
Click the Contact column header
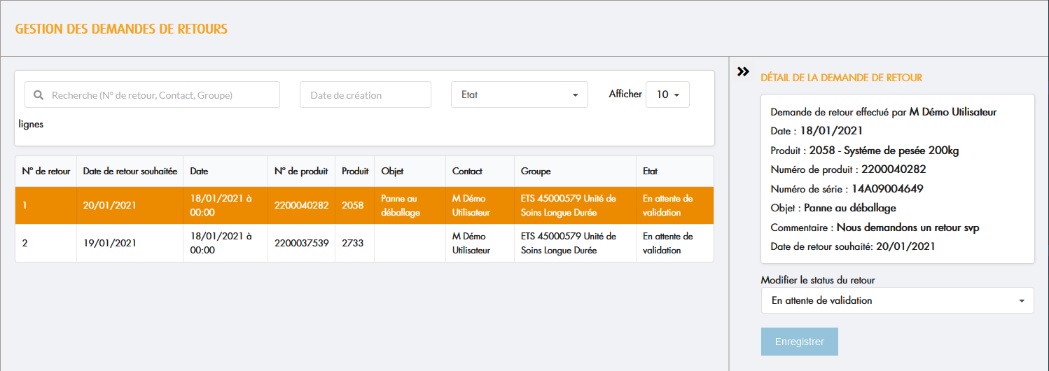(x=480, y=171)
